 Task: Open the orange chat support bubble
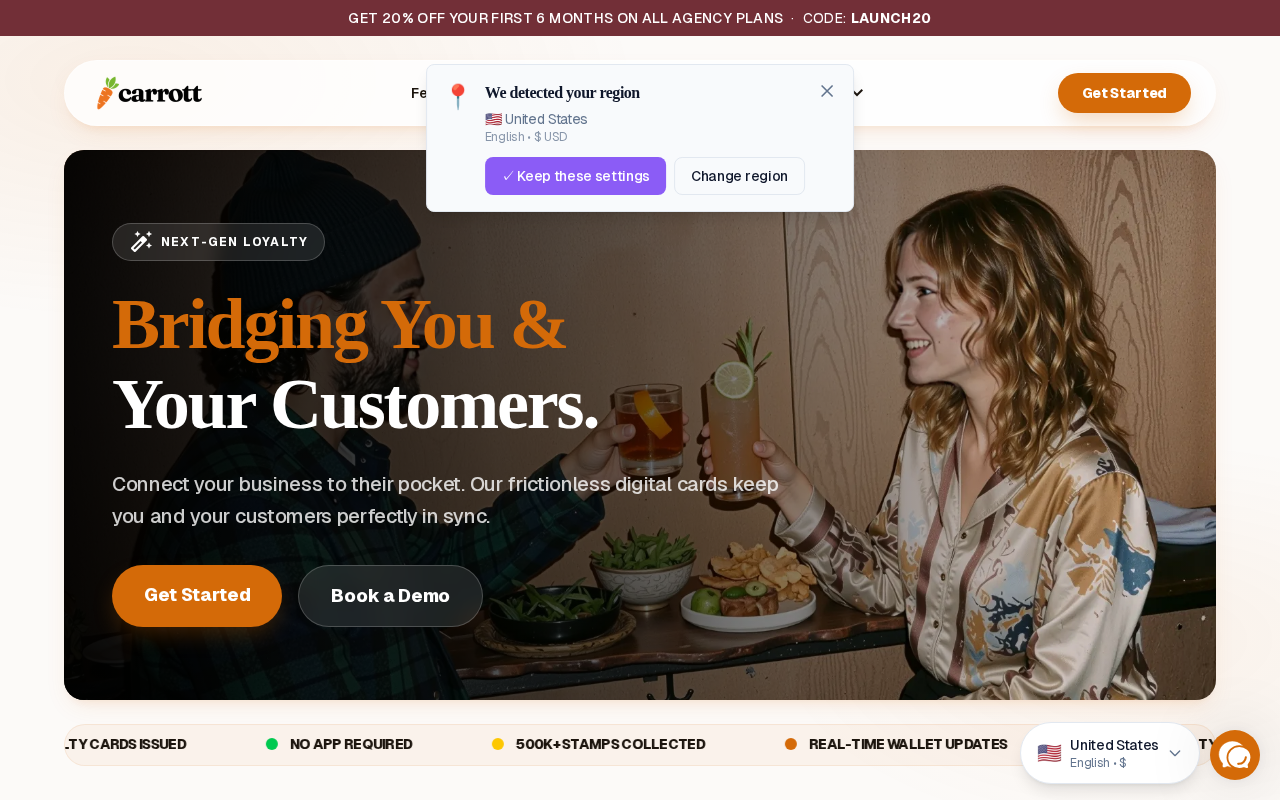1235,755
